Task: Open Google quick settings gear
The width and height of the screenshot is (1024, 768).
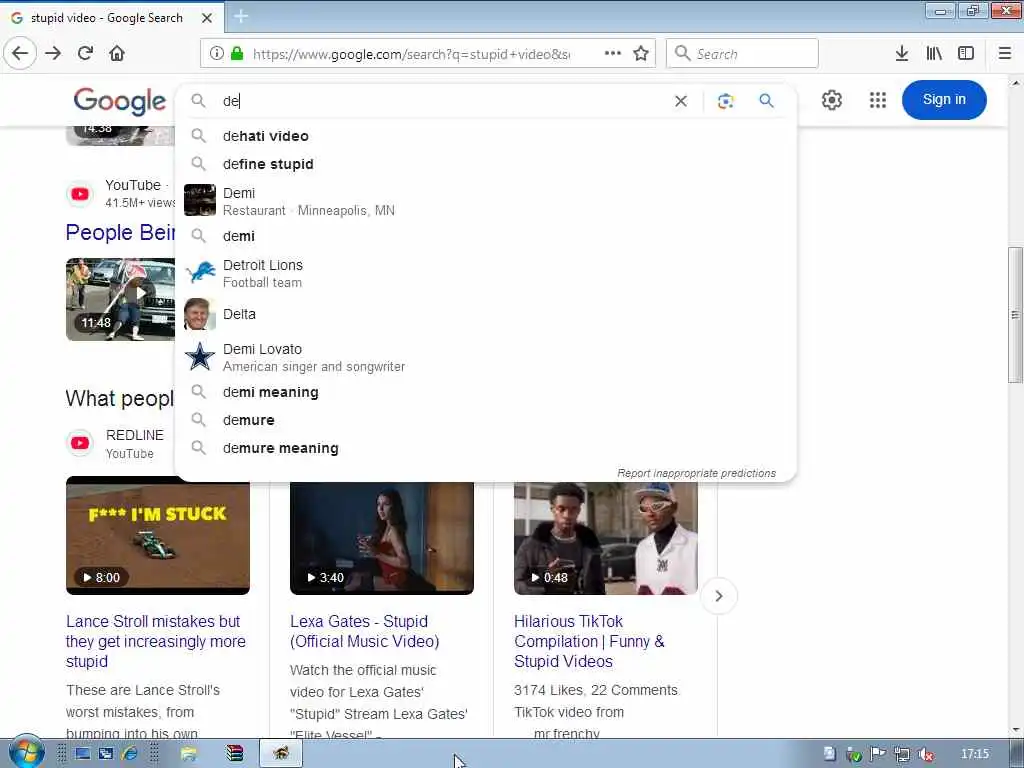Action: (x=831, y=100)
